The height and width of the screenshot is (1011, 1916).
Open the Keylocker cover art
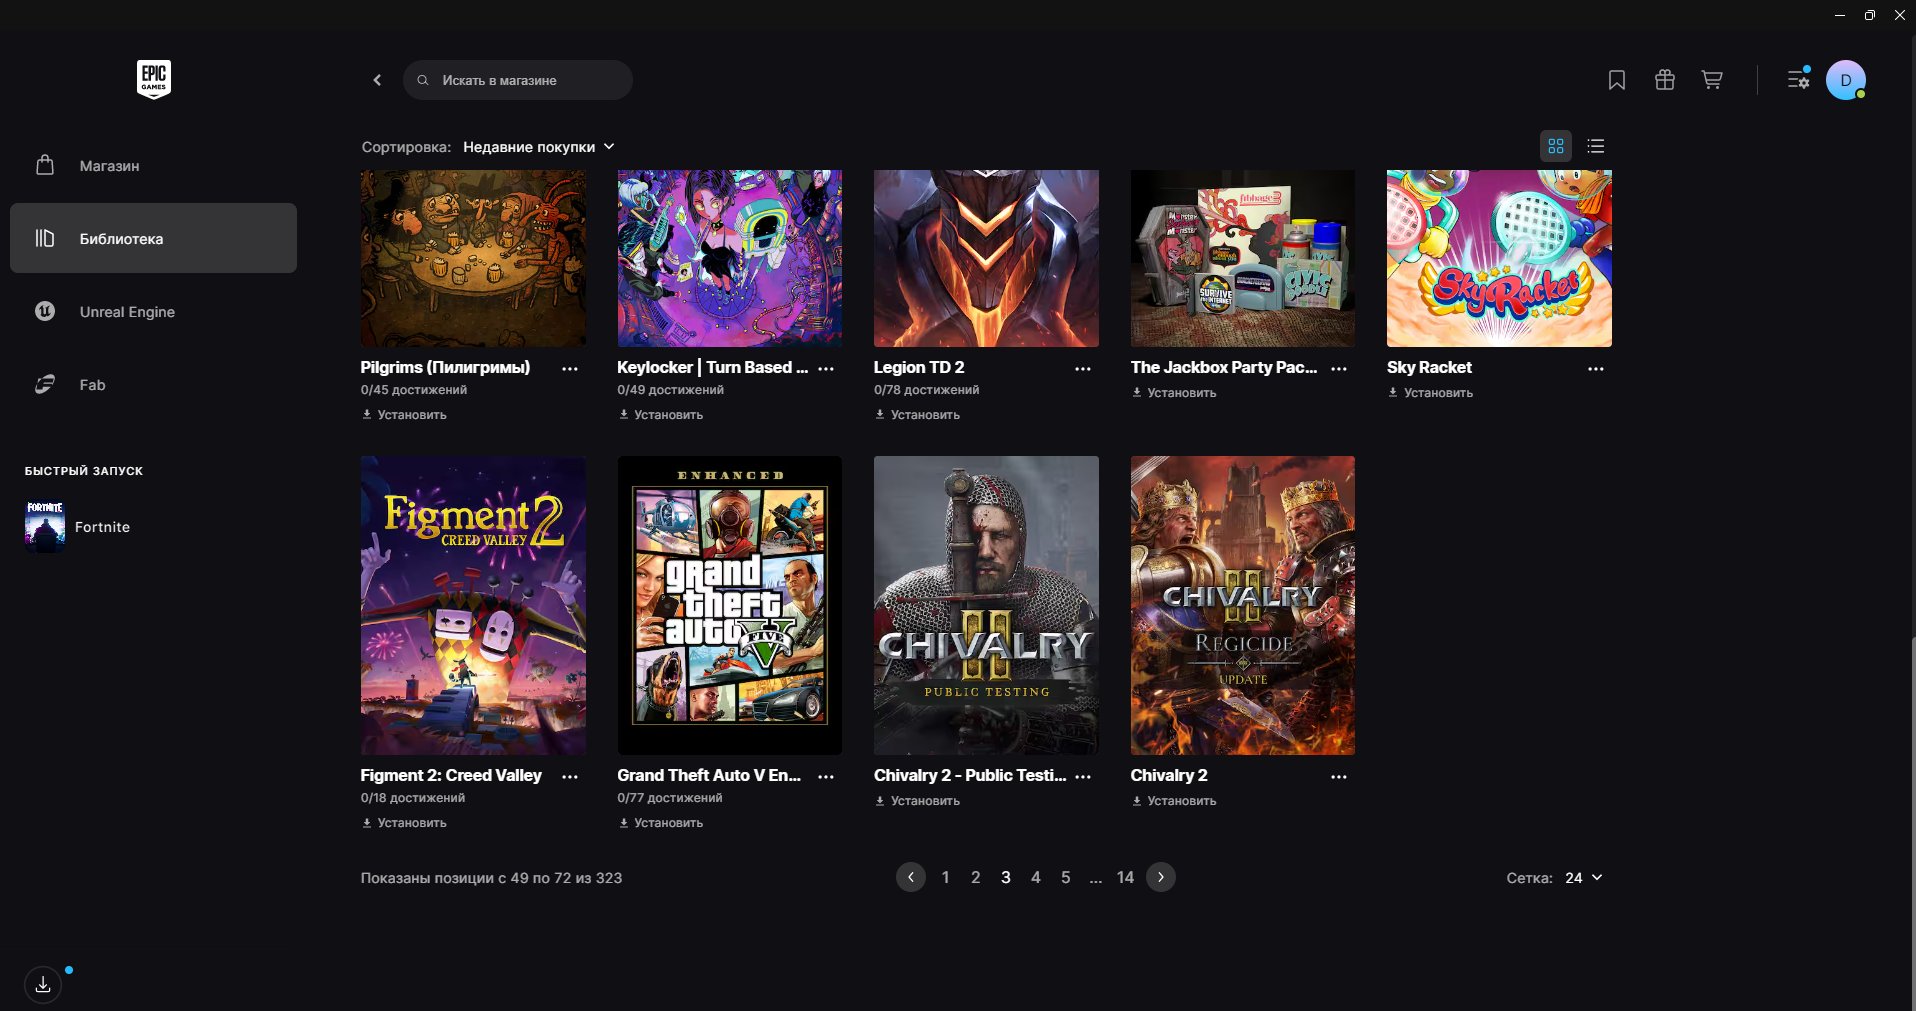click(x=730, y=258)
